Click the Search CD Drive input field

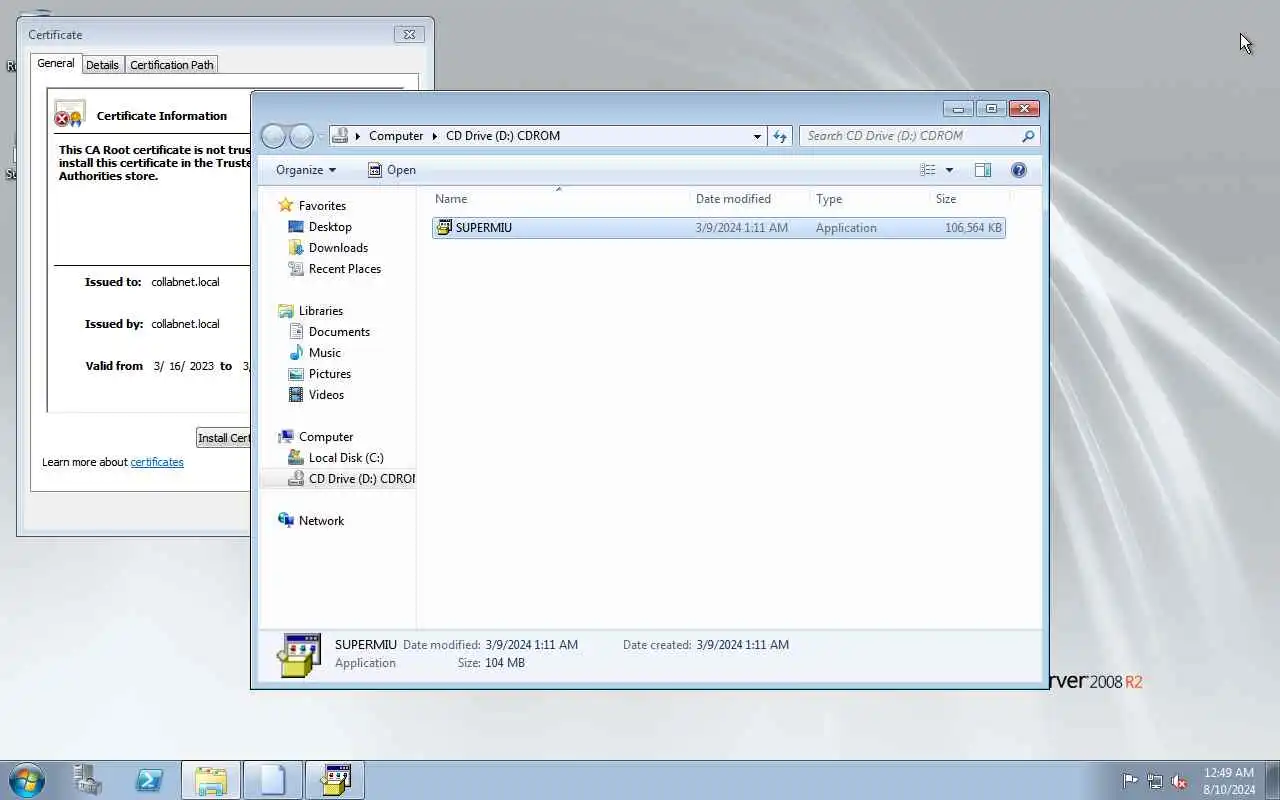(910, 136)
